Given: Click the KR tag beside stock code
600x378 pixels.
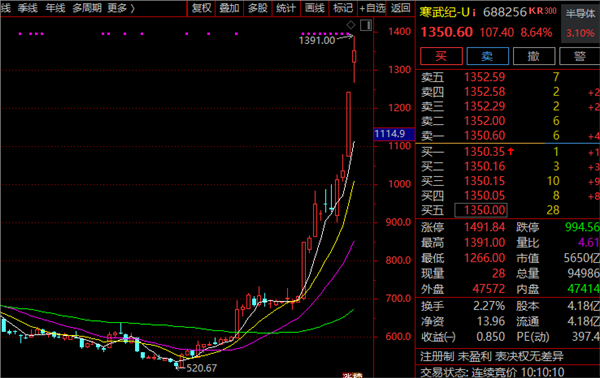Looking at the screenshot, I should (536, 11).
